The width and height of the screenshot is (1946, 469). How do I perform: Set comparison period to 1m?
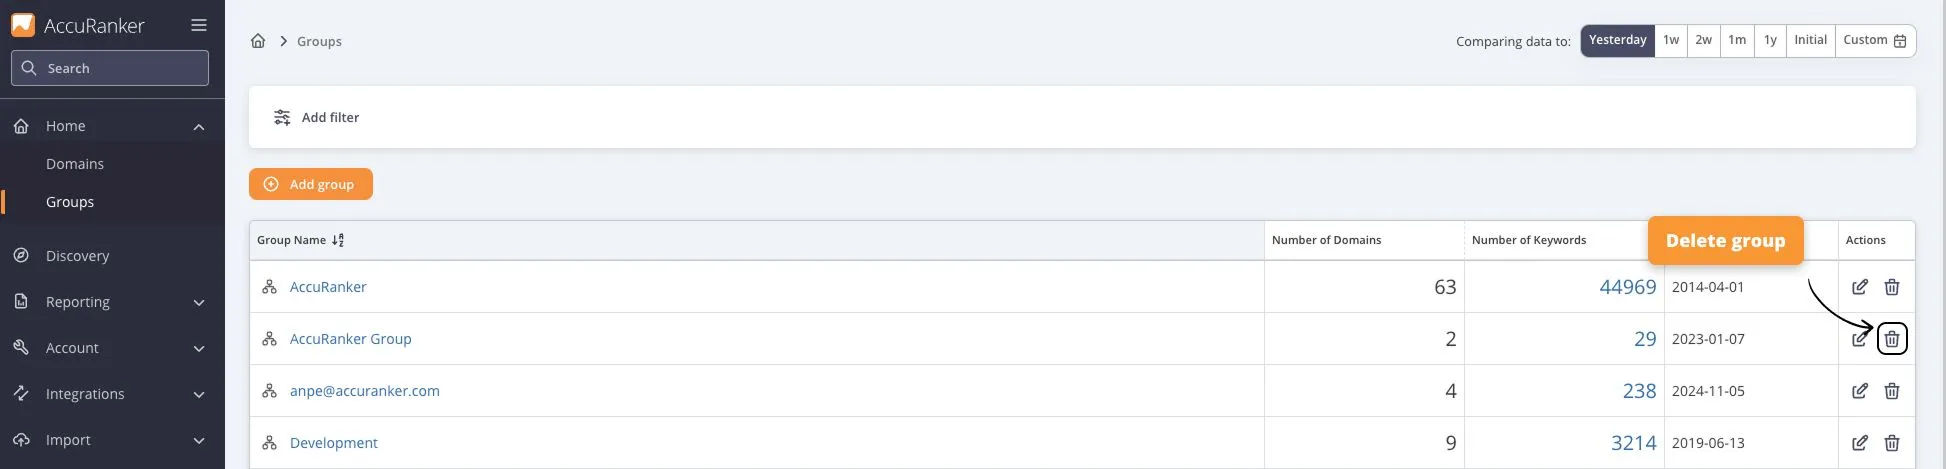coord(1737,40)
